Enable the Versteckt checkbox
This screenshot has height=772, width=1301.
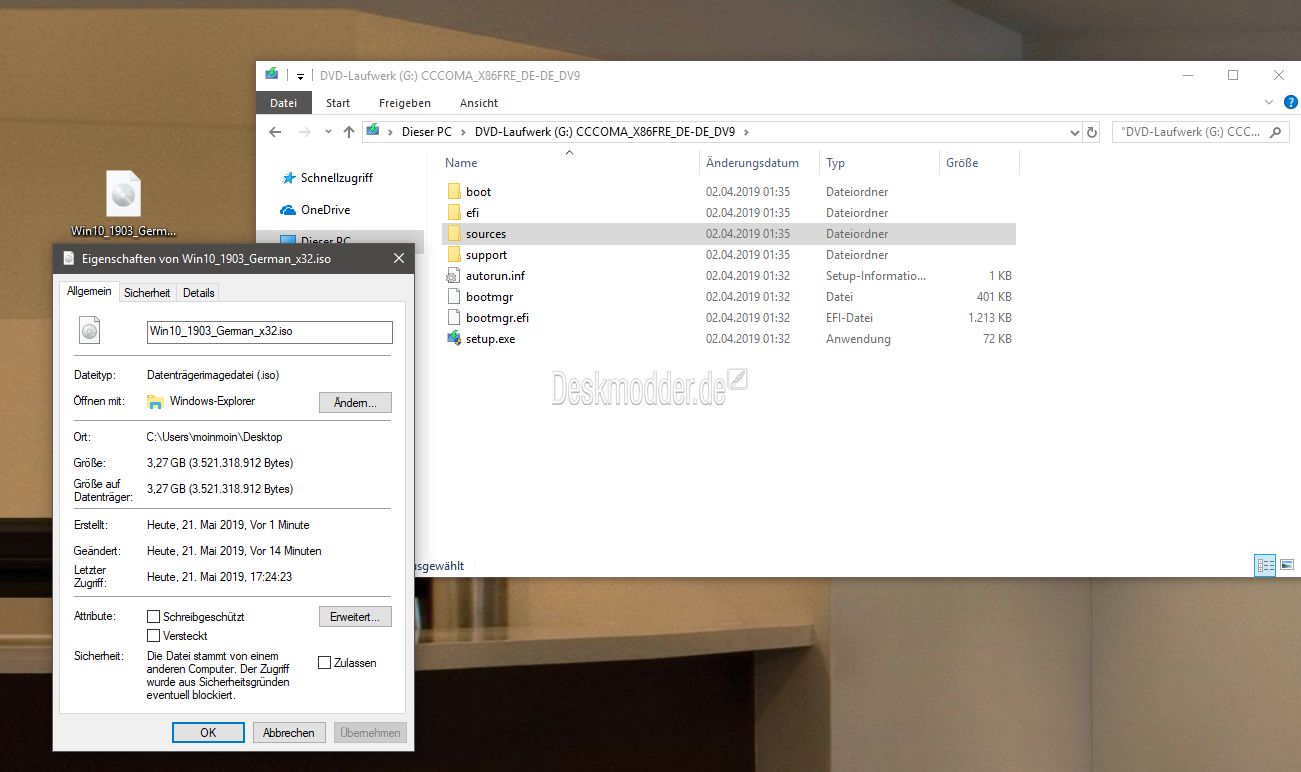[x=154, y=636]
